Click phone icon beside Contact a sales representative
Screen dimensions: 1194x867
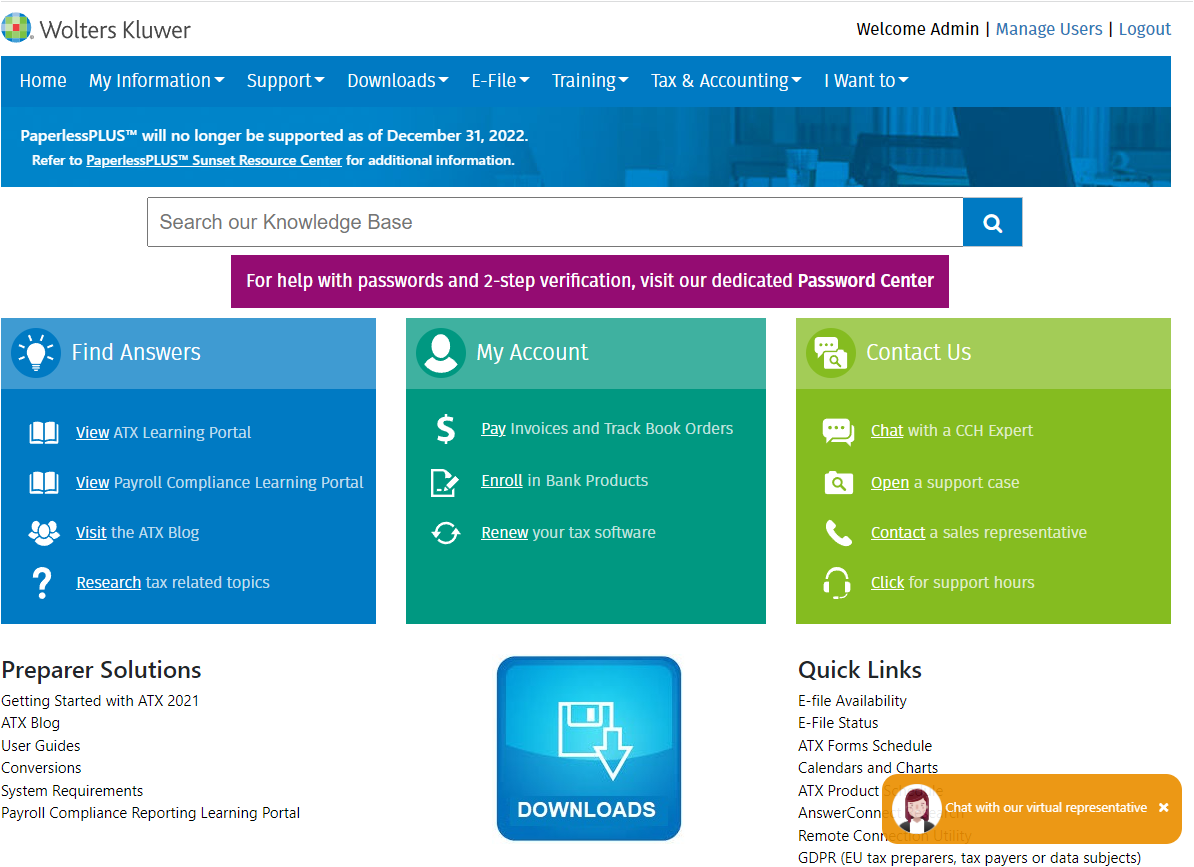coord(838,533)
